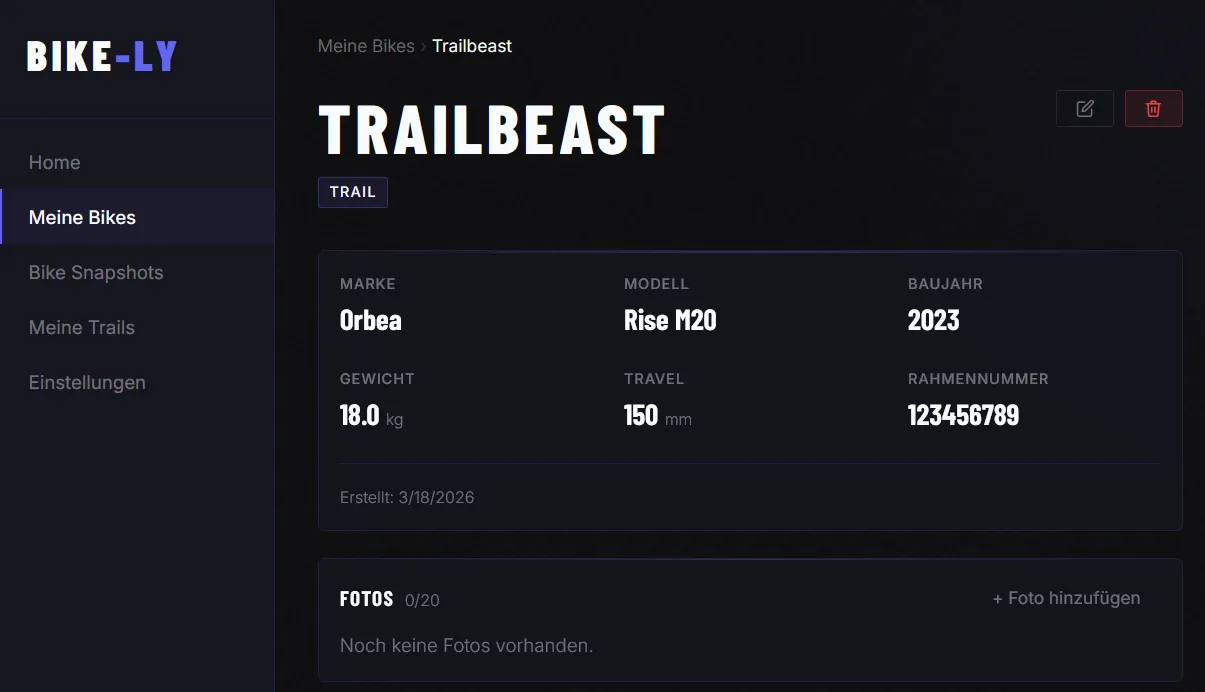This screenshot has width=1205, height=692.
Task: Open Einstellungen settings page
Action: pos(87,383)
